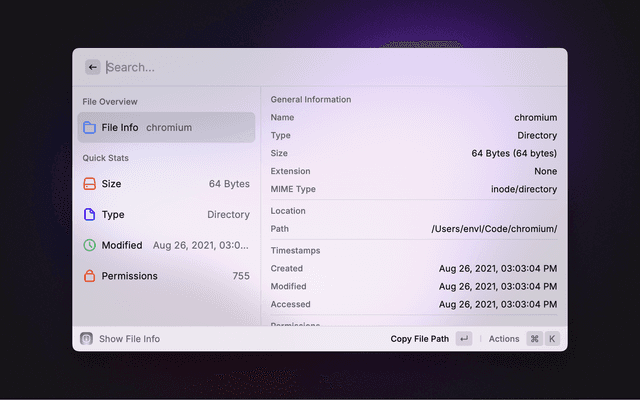Click the Permissions lock icon
The image size is (640, 400).
[89, 276]
